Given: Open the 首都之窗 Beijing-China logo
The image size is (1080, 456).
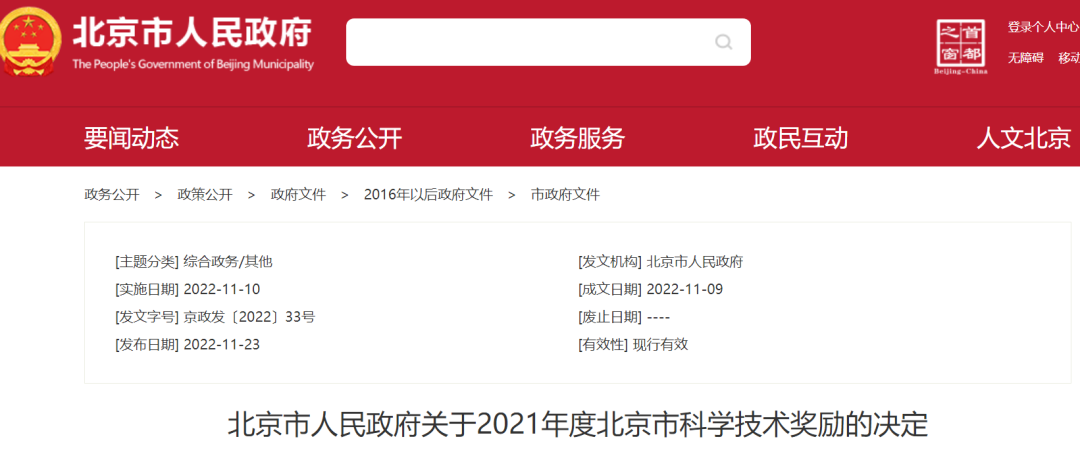Looking at the screenshot, I should (960, 46).
